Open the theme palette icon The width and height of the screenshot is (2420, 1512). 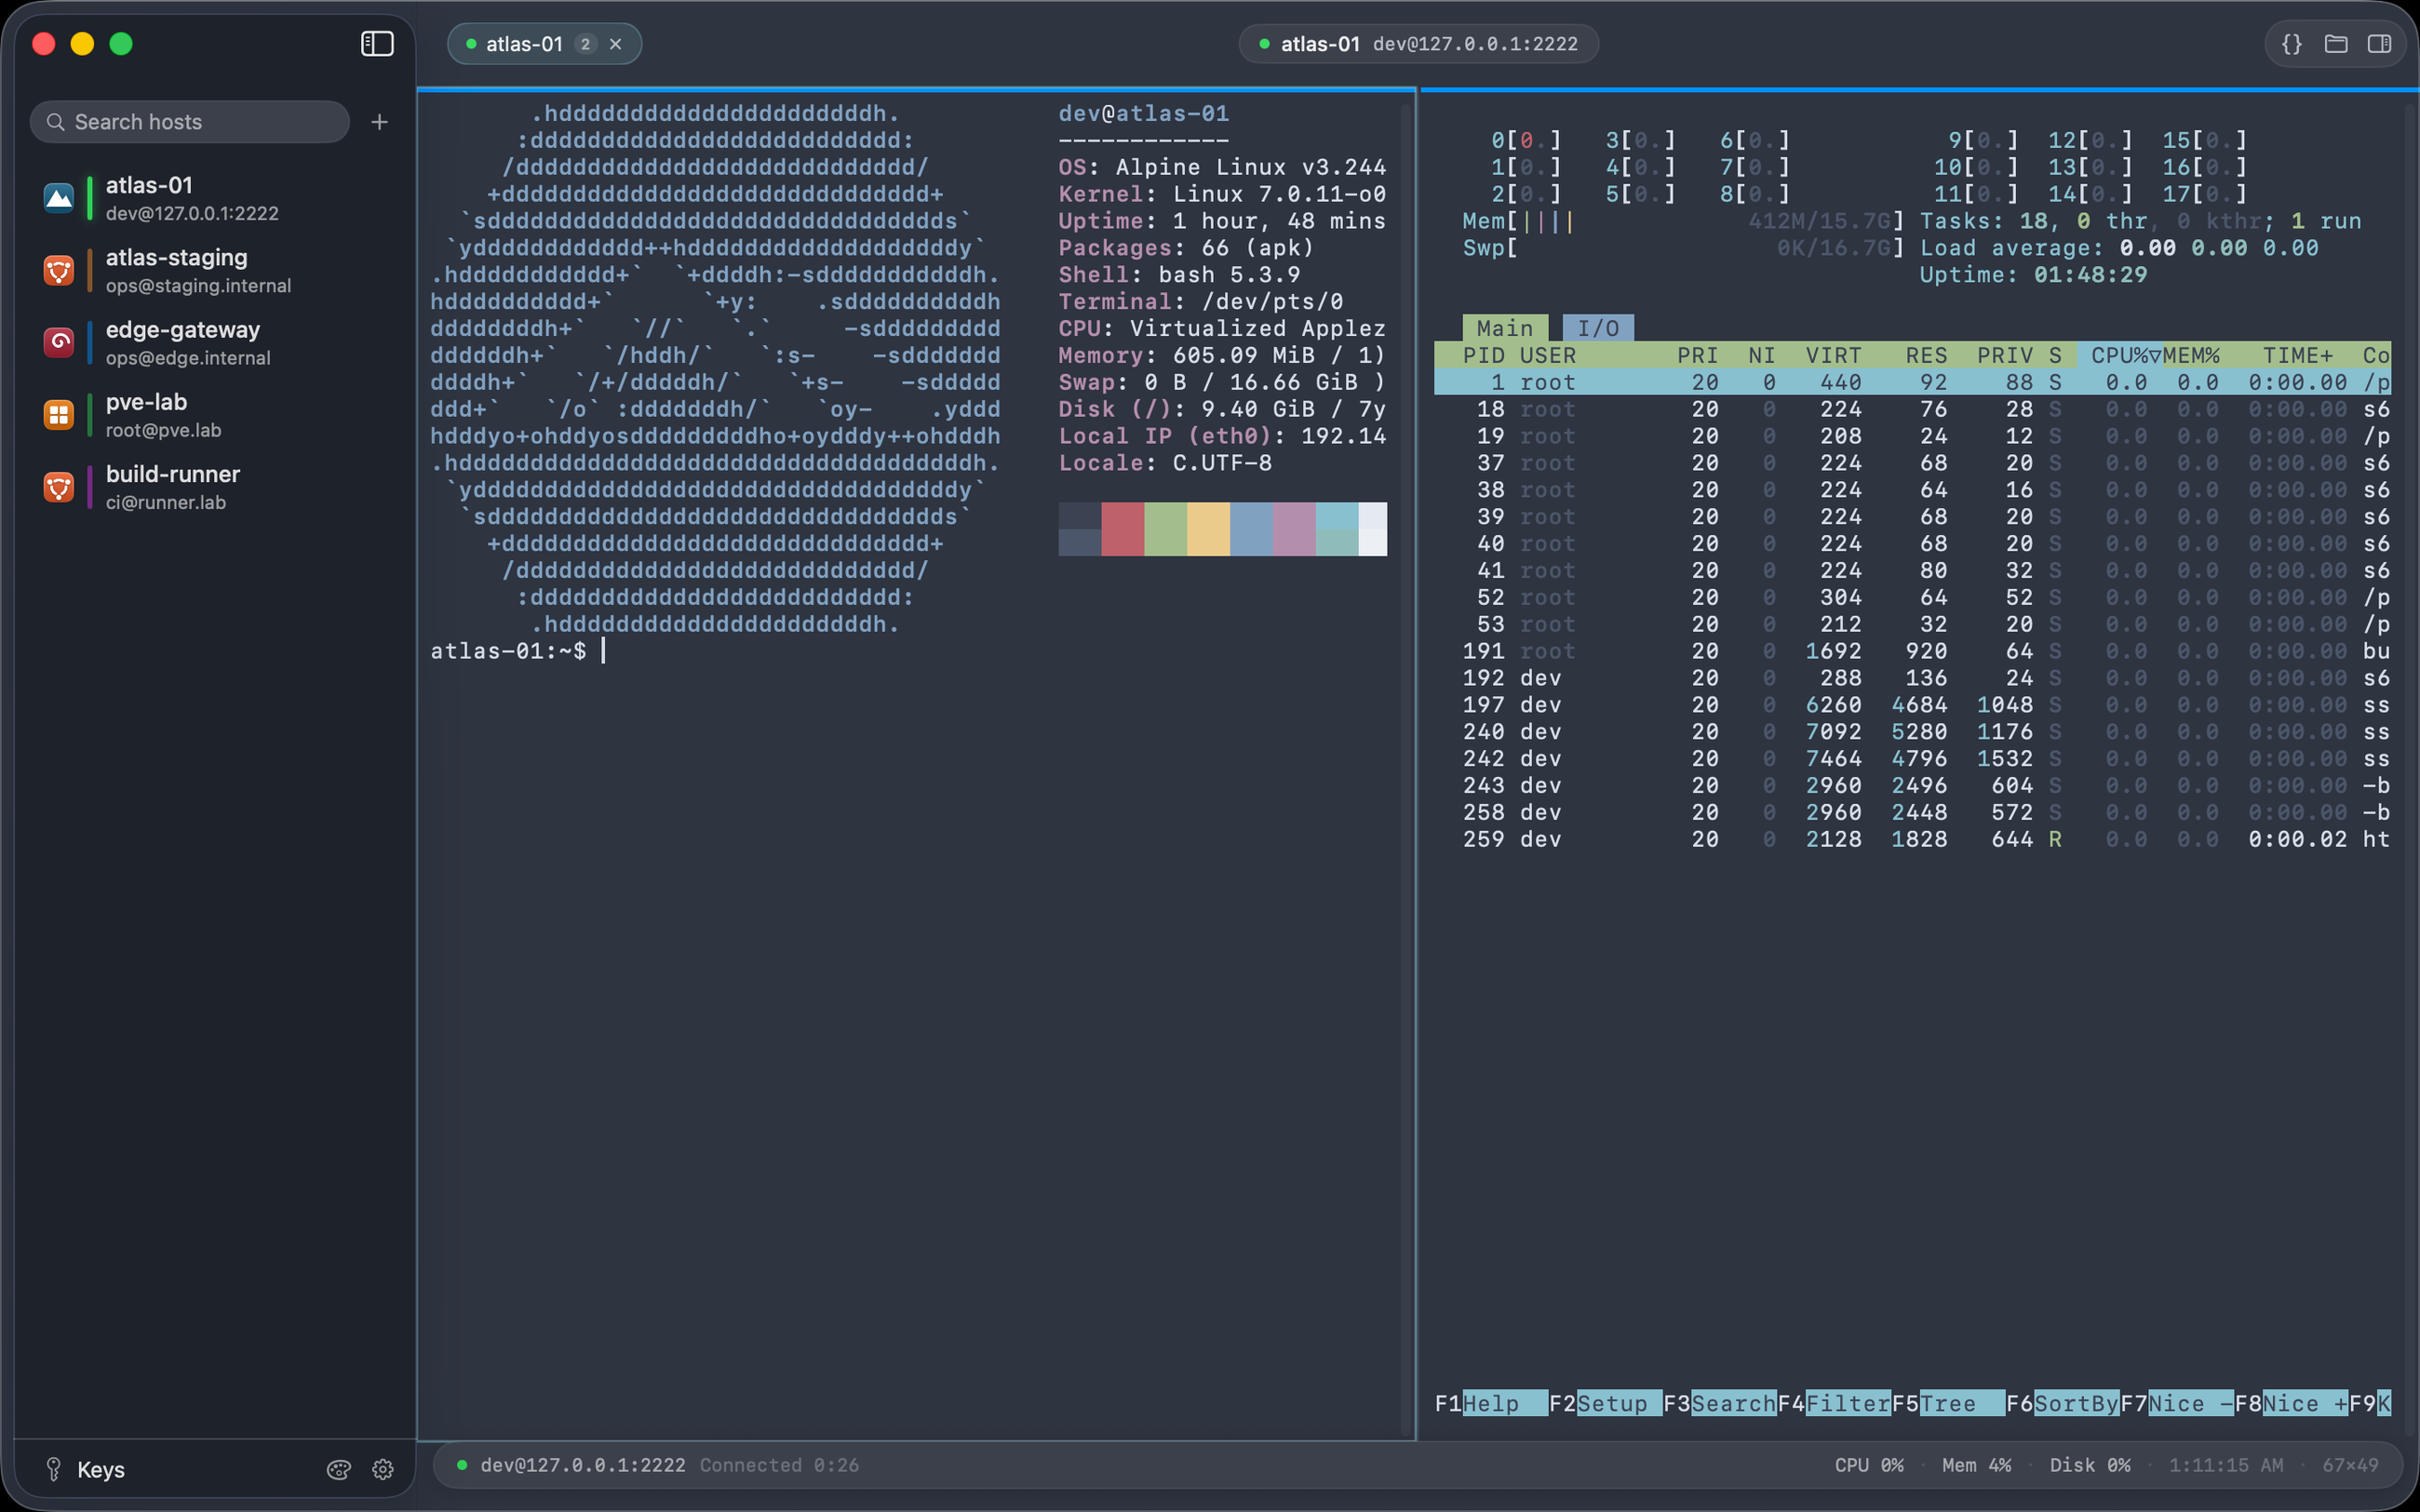click(x=339, y=1469)
